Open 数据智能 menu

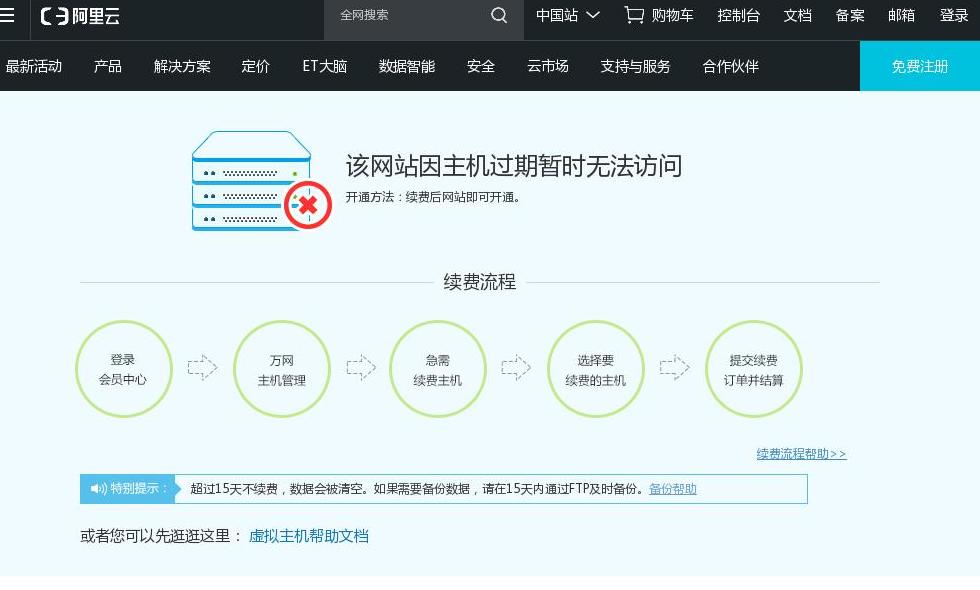[407, 66]
